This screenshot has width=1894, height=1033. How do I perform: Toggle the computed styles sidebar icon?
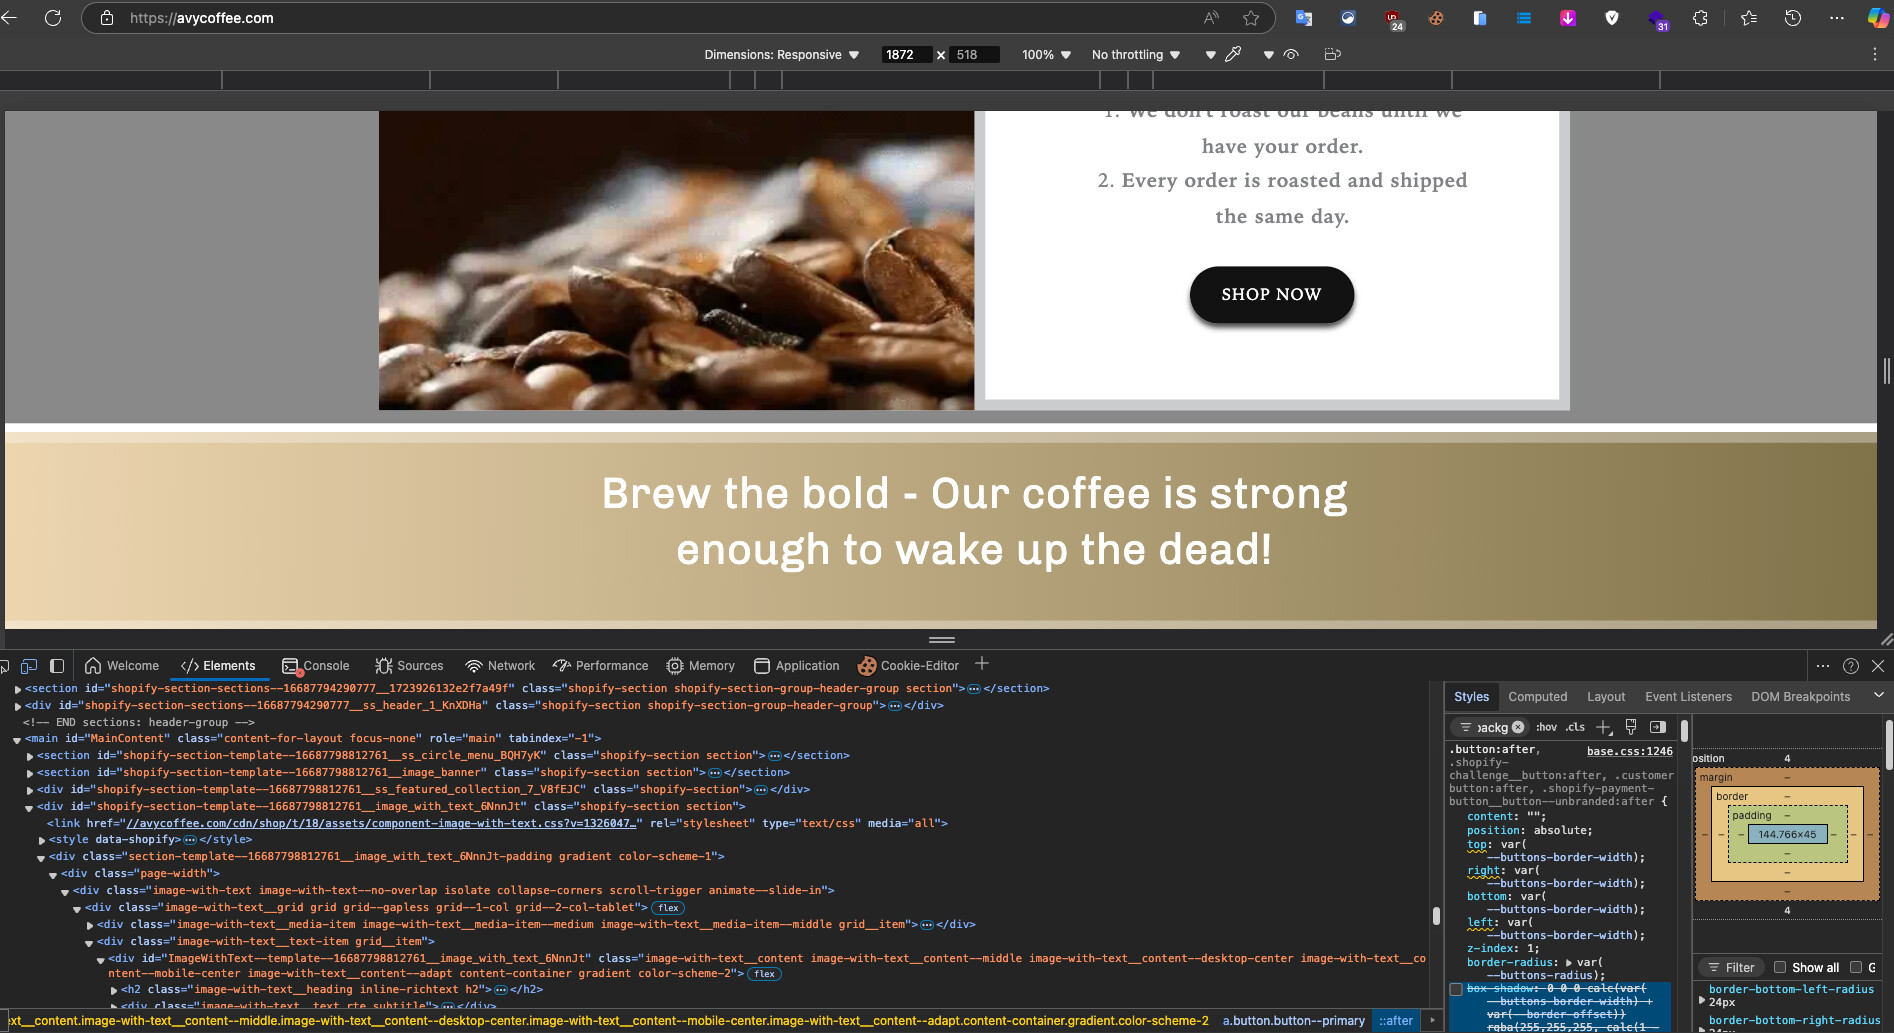[x=1657, y=727]
